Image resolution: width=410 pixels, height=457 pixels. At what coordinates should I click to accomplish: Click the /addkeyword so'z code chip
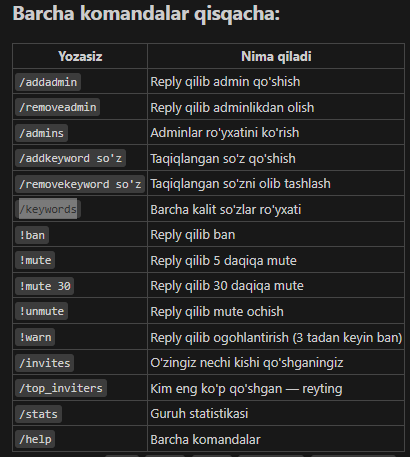click(x=70, y=158)
